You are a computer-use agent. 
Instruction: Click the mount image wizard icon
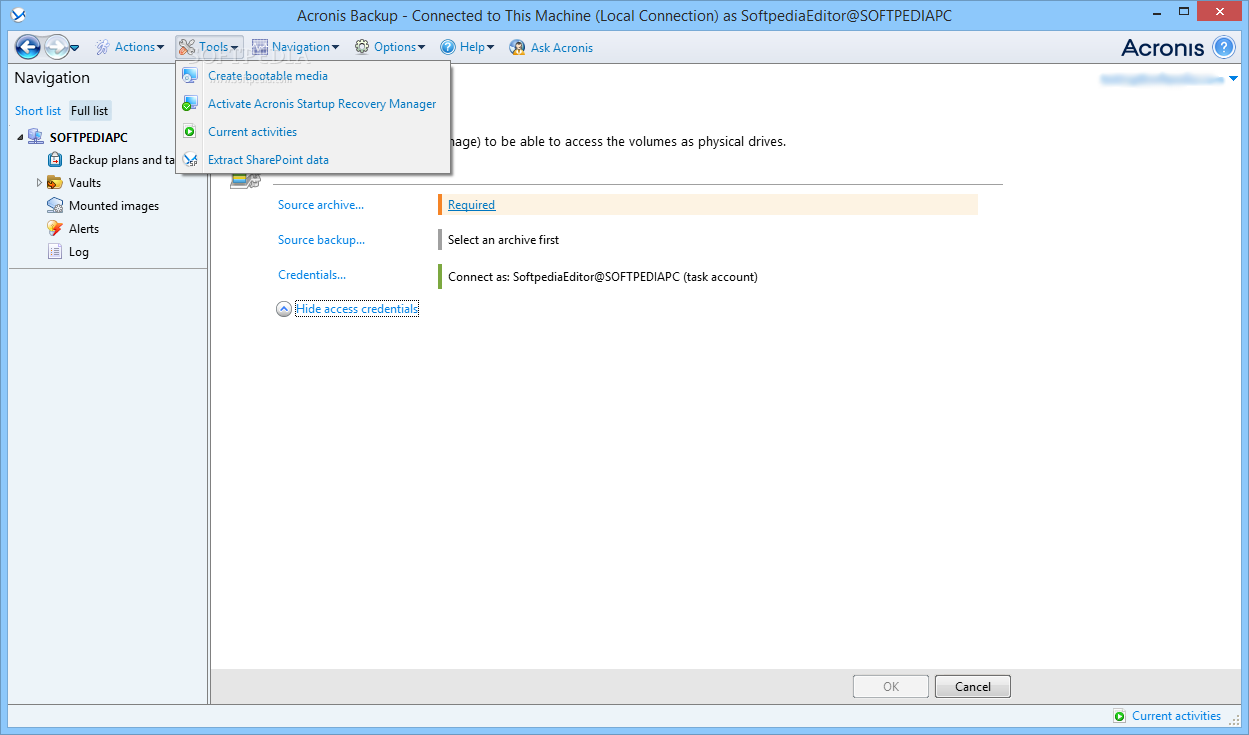click(x=245, y=180)
